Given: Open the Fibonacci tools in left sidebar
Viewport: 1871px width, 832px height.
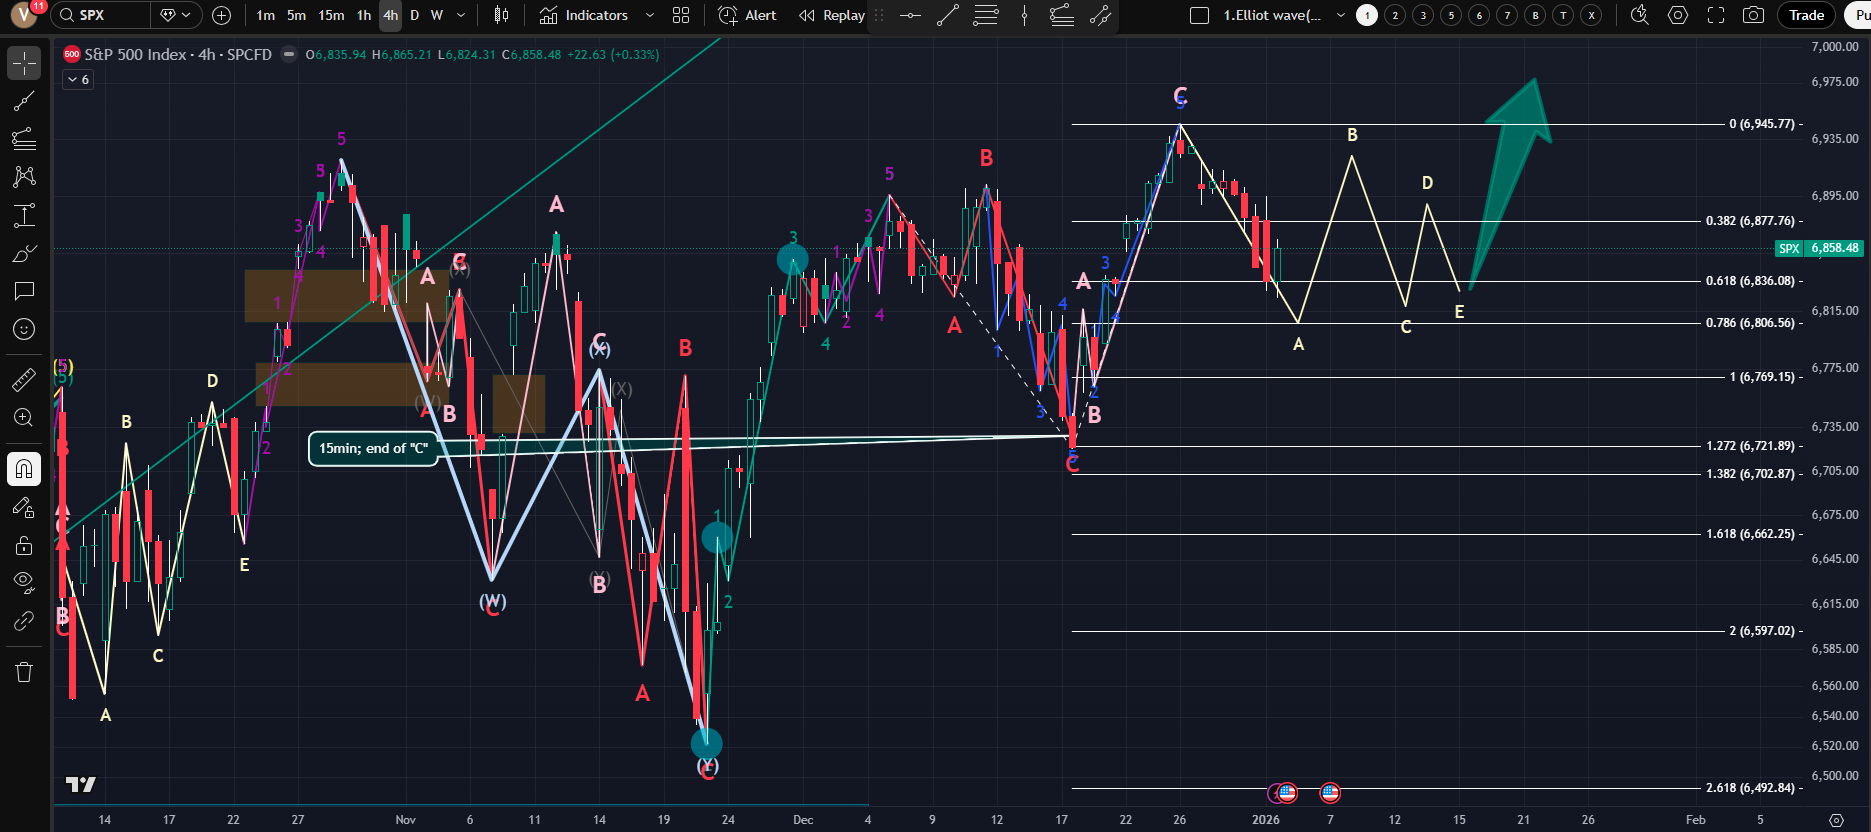Looking at the screenshot, I should click(24, 139).
